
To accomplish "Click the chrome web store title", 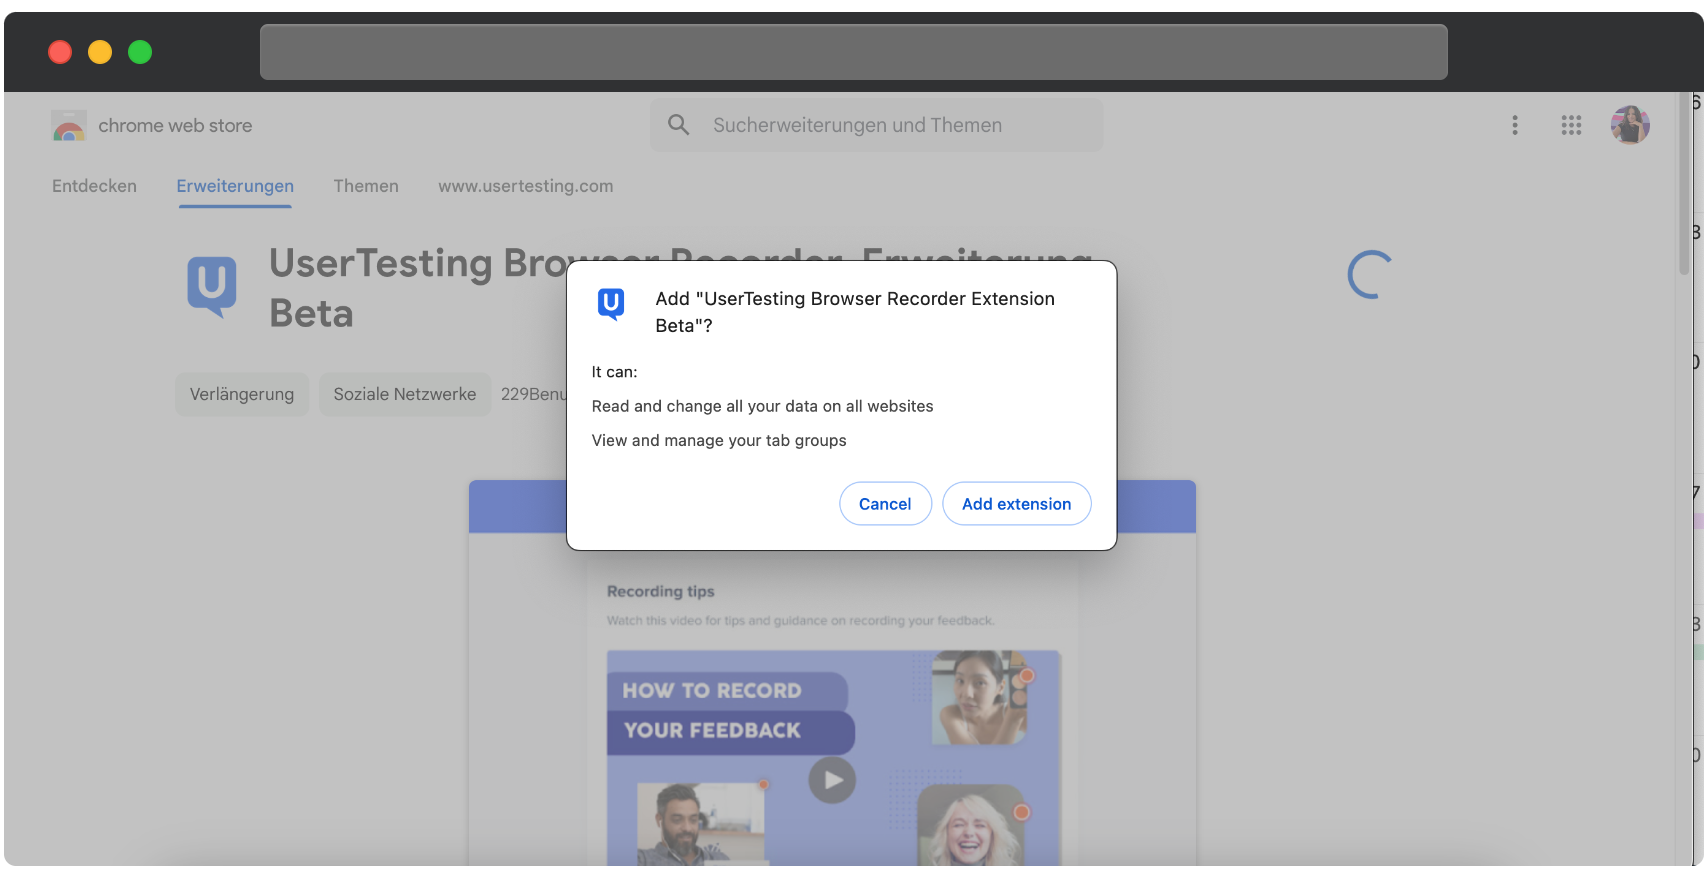I will [175, 126].
